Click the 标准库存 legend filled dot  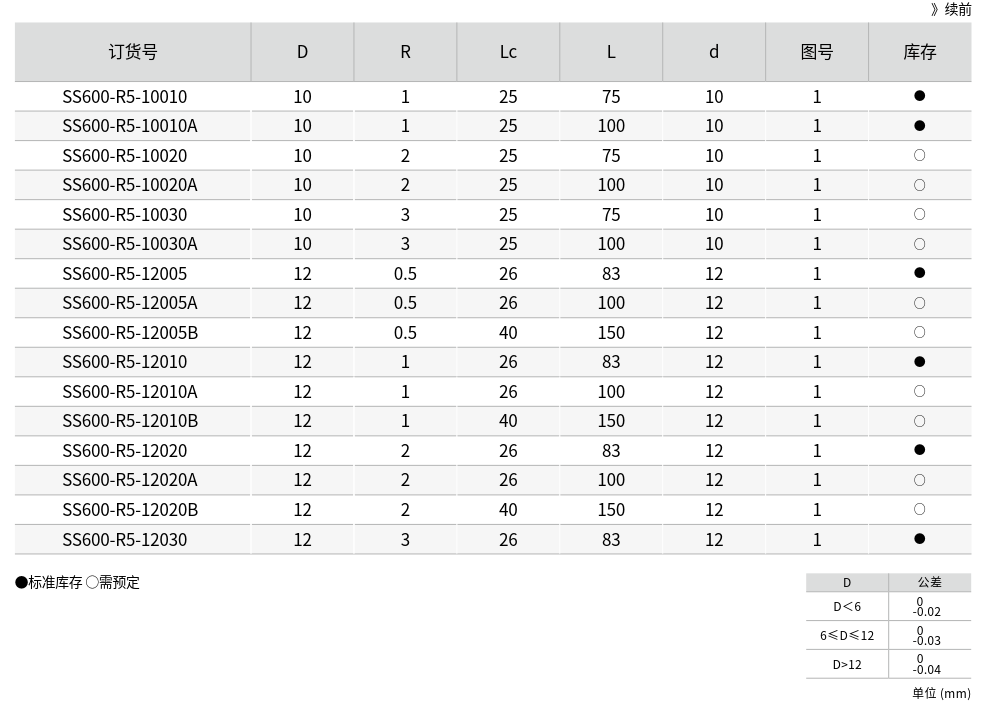22,582
